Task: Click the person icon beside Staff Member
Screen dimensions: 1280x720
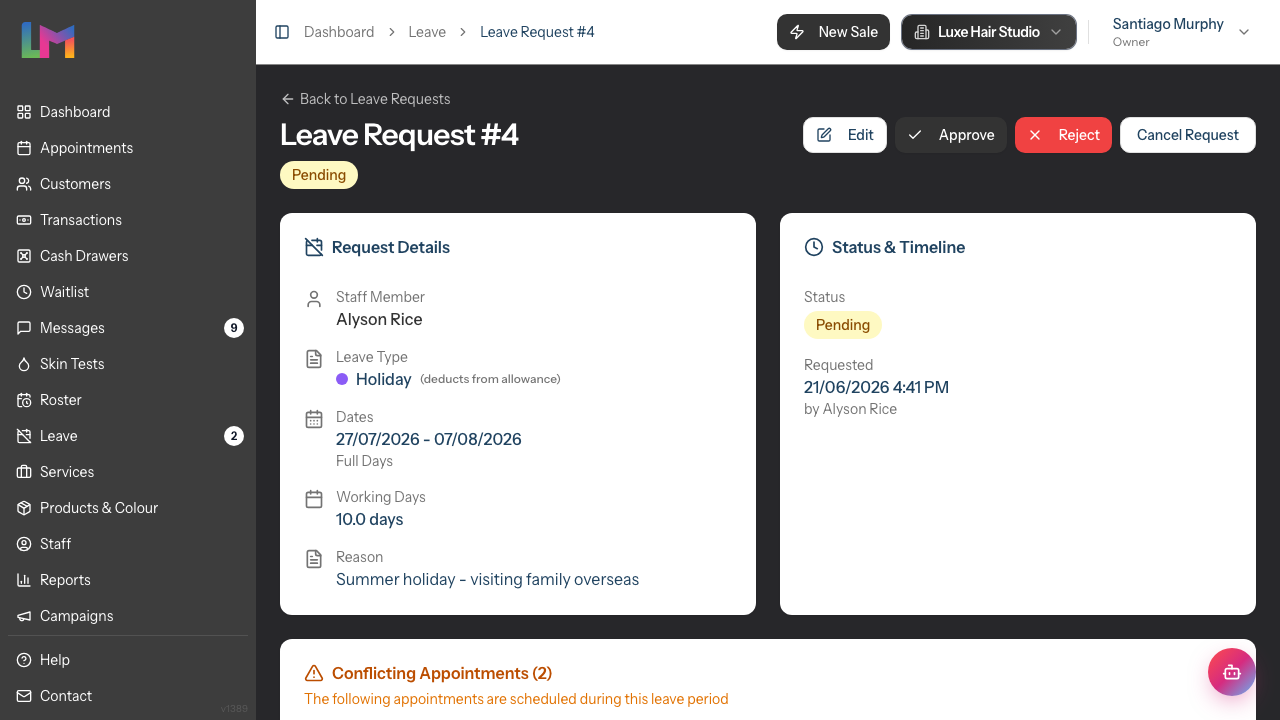Action: (314, 299)
